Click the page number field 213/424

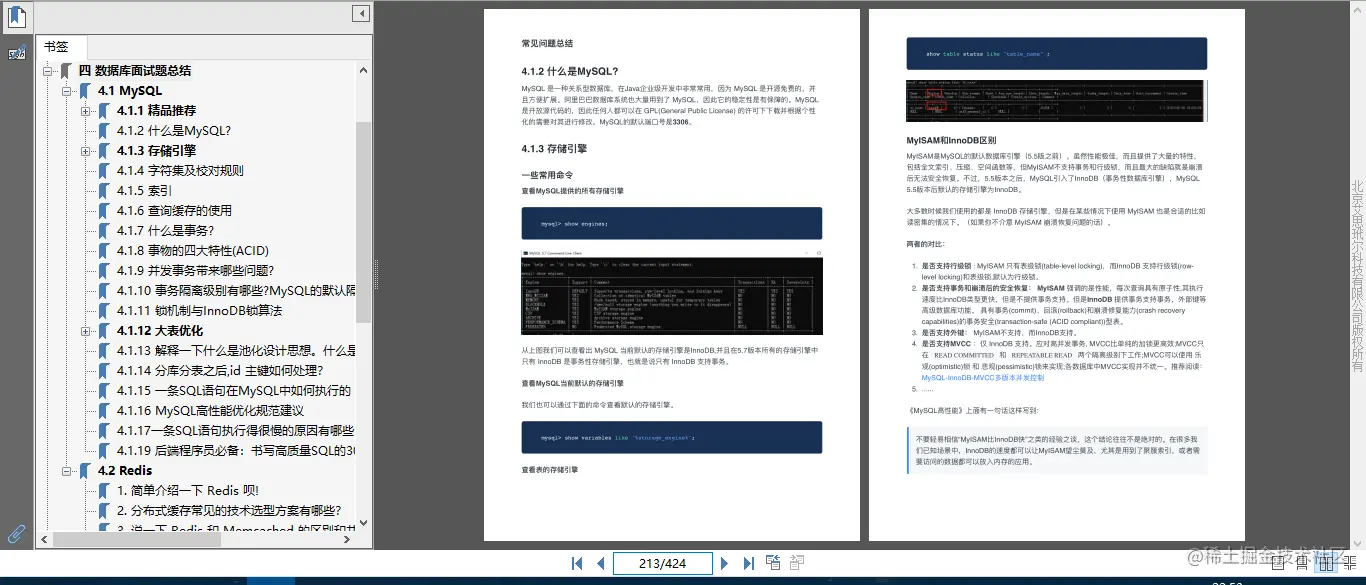click(x=662, y=563)
